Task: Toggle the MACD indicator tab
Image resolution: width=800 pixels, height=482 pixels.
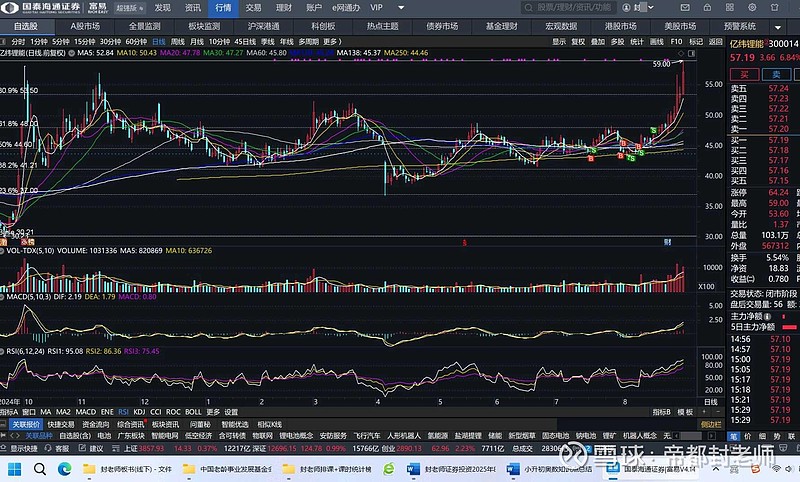Action: click(86, 411)
